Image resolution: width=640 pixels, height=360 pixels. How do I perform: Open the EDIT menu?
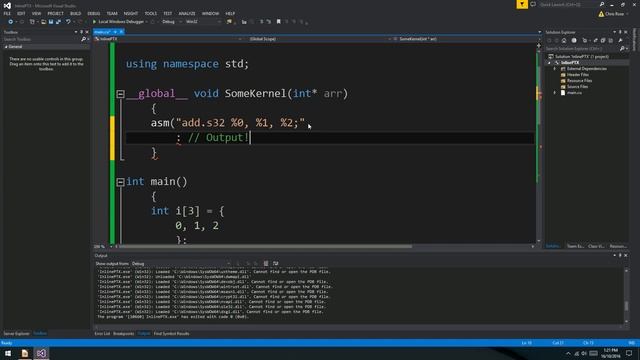[21, 13]
